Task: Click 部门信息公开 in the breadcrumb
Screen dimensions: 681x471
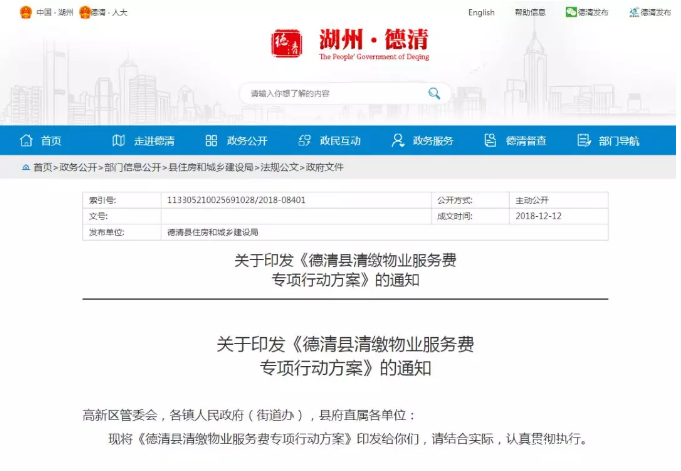Action: [133, 167]
